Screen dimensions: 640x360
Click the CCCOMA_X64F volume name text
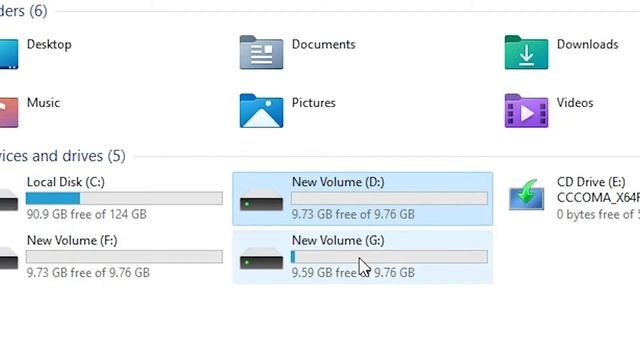[x=598, y=198]
